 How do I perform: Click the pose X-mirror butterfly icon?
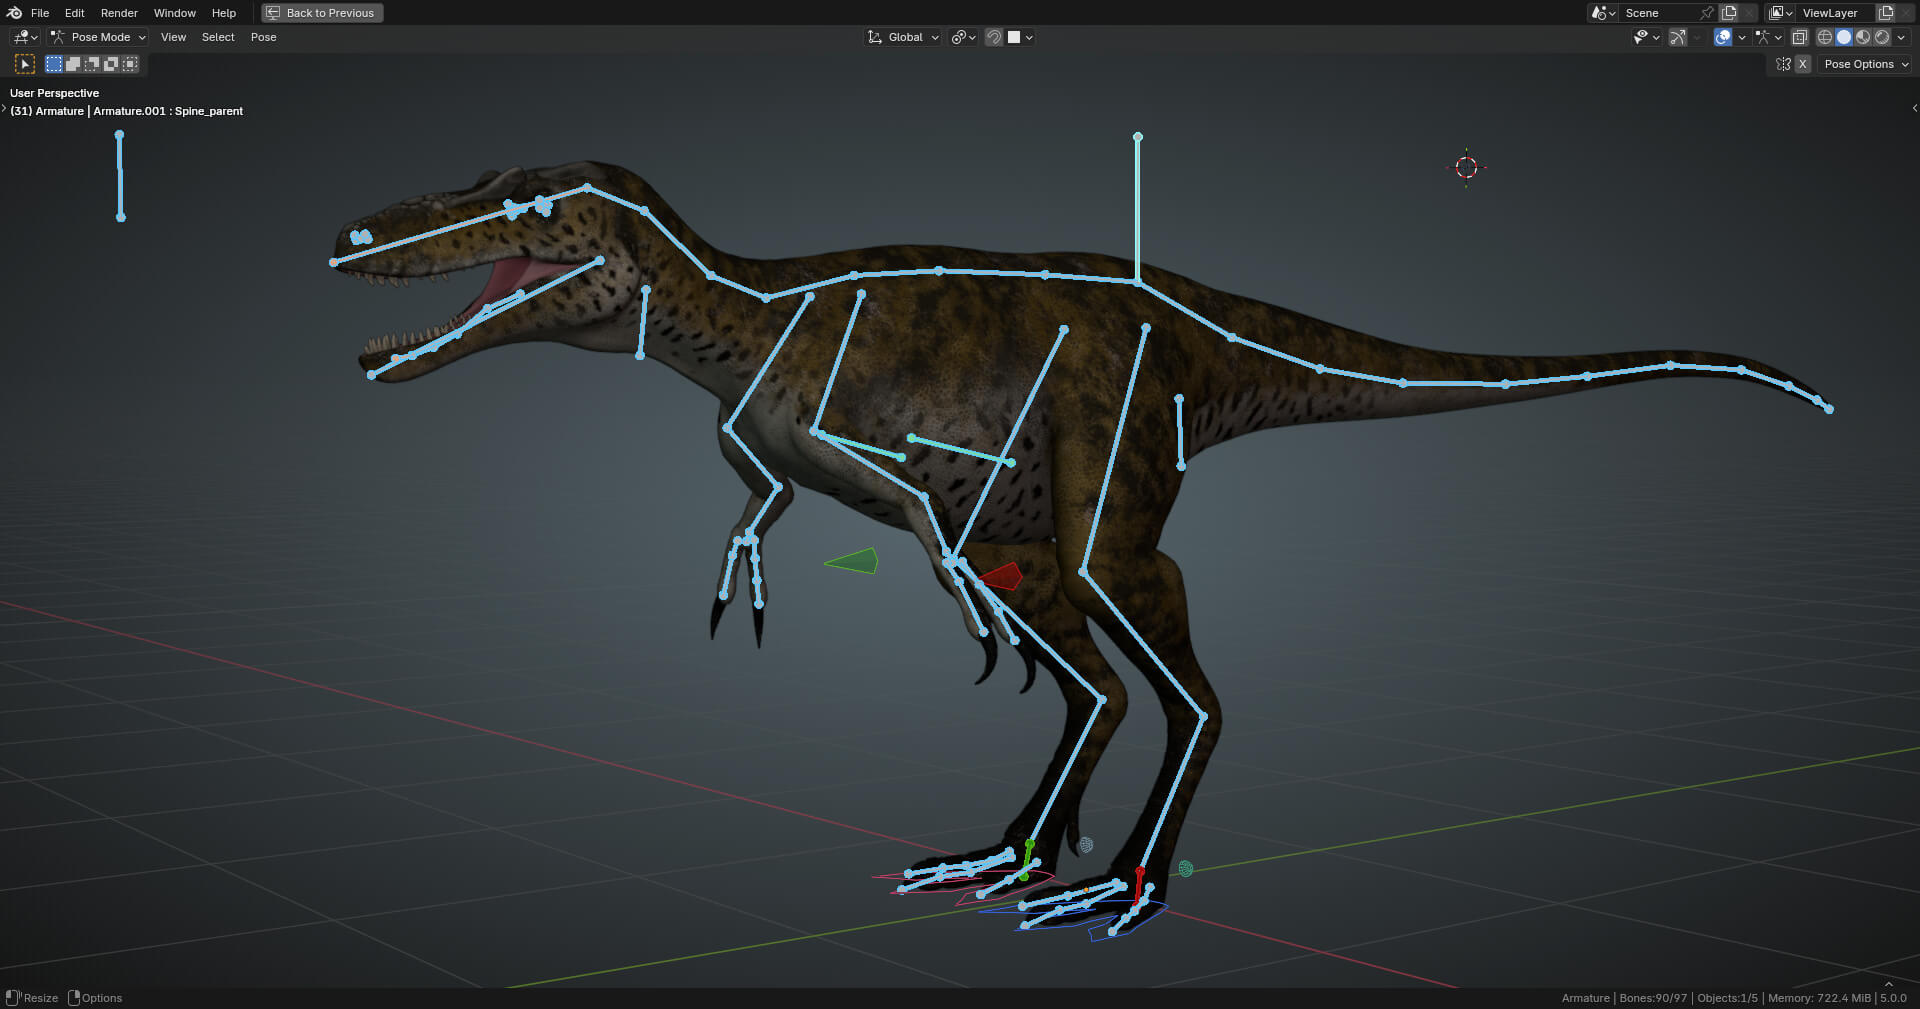click(x=1783, y=64)
